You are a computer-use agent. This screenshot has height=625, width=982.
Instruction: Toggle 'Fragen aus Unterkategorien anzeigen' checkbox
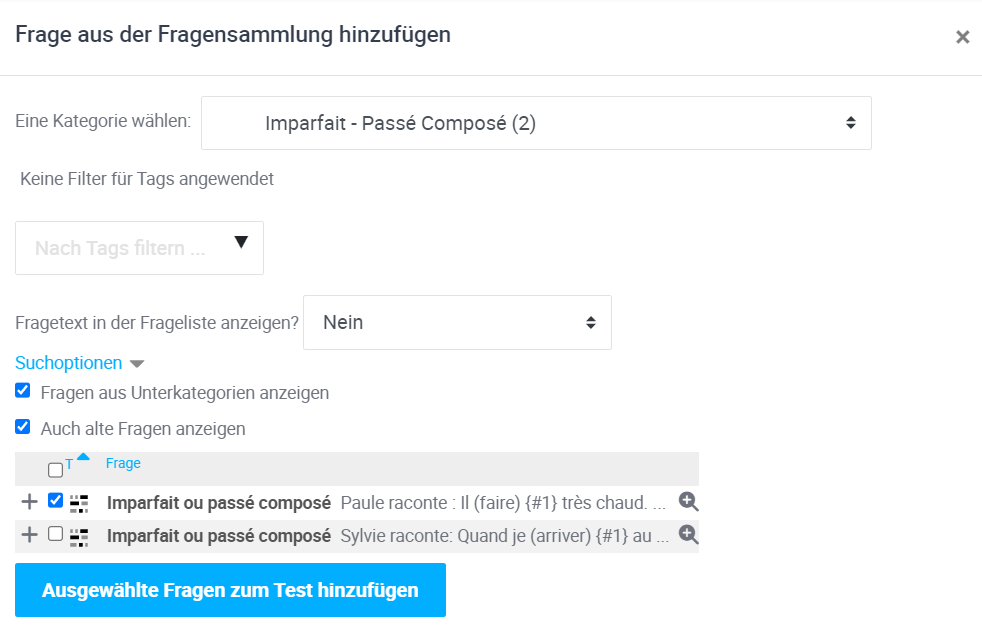23,392
